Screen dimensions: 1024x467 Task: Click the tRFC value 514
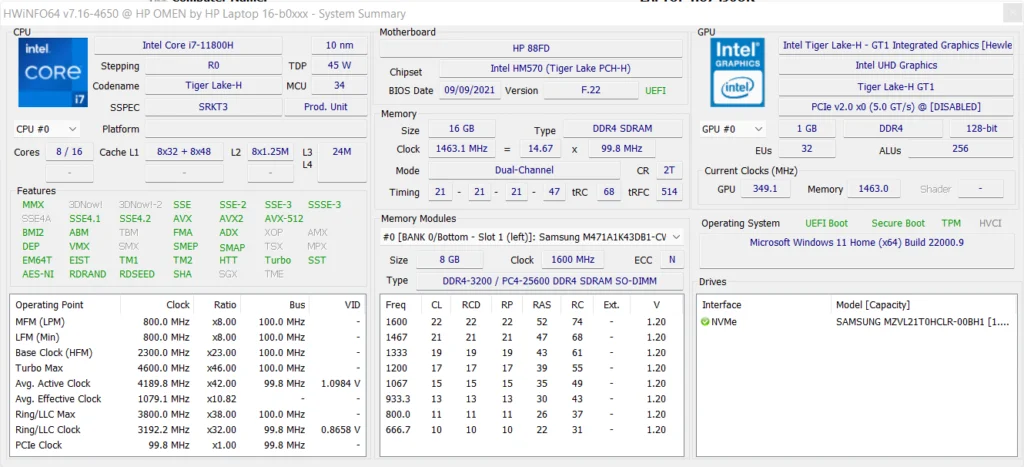(669, 192)
